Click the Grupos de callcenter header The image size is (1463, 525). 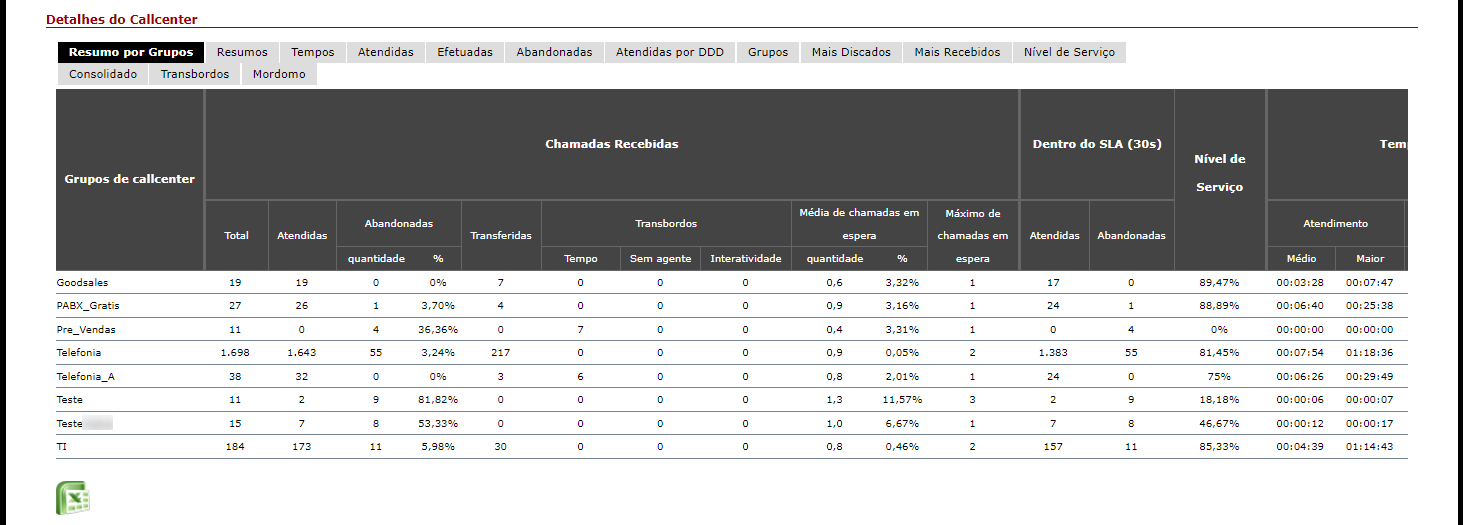point(130,179)
